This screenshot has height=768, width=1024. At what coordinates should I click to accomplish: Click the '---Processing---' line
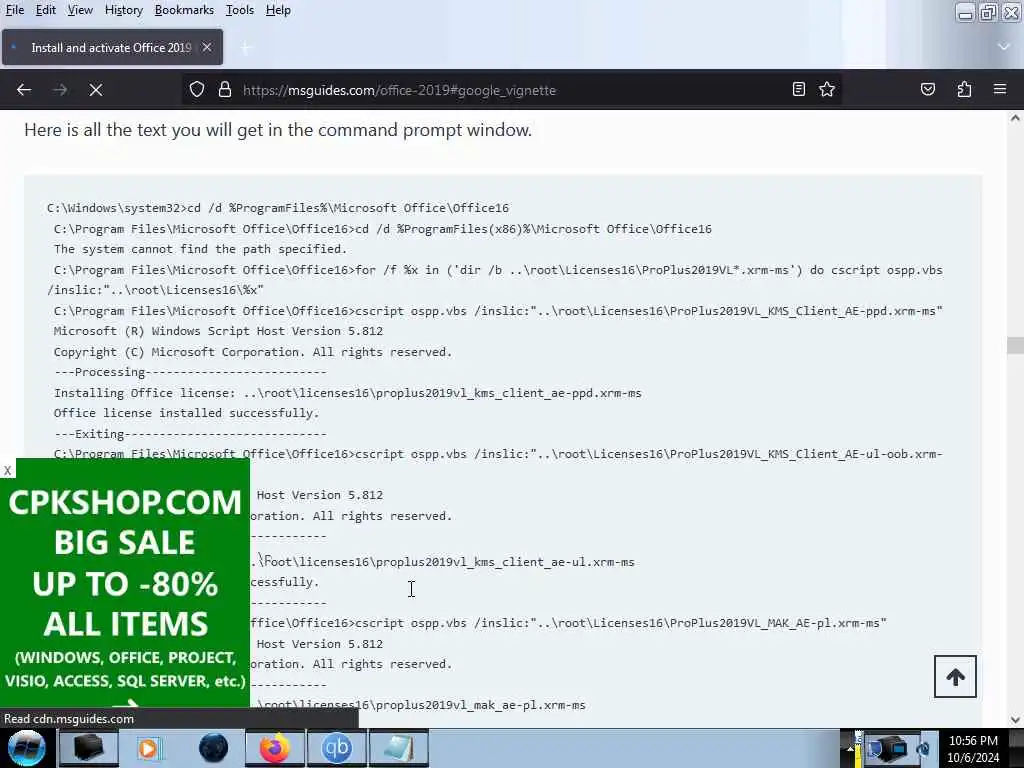click(x=190, y=372)
